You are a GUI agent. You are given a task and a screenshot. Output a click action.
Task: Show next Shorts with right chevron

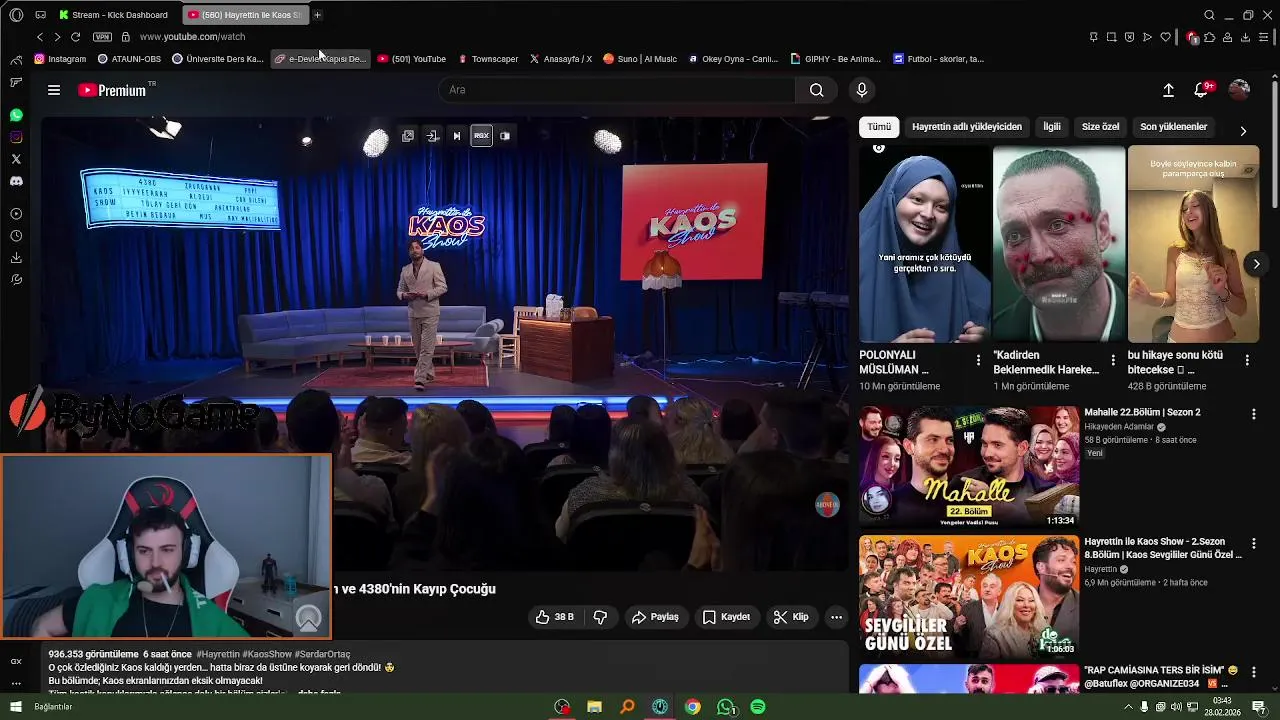[x=1256, y=264]
